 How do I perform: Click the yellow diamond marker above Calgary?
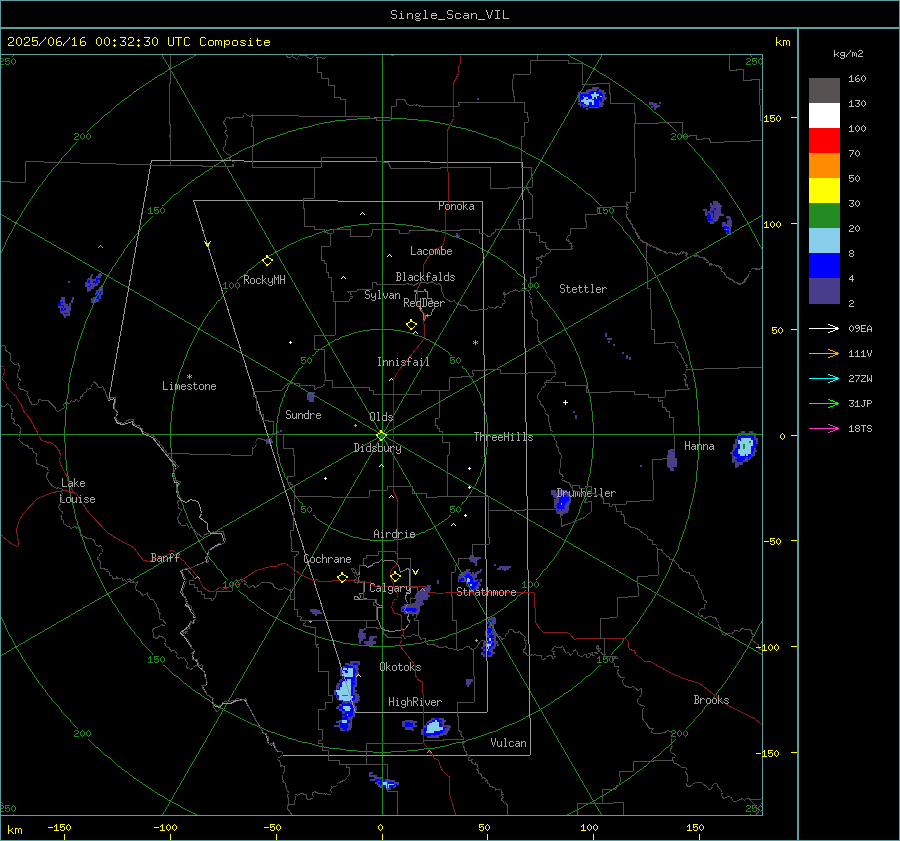(395, 576)
